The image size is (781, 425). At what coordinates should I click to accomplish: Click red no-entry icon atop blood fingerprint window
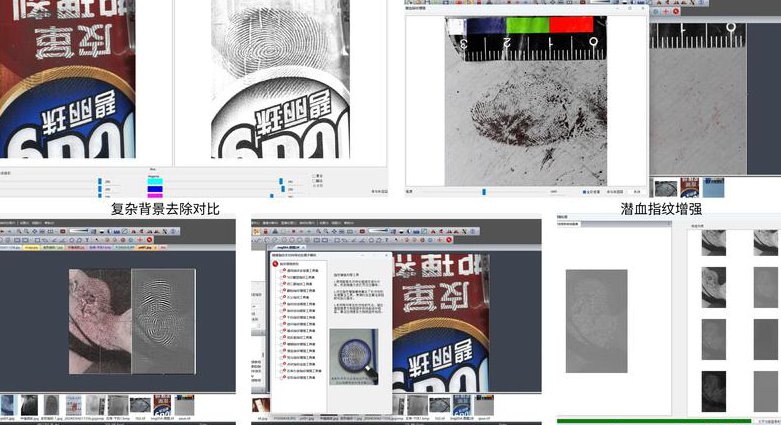pyautogui.click(x=676, y=11)
